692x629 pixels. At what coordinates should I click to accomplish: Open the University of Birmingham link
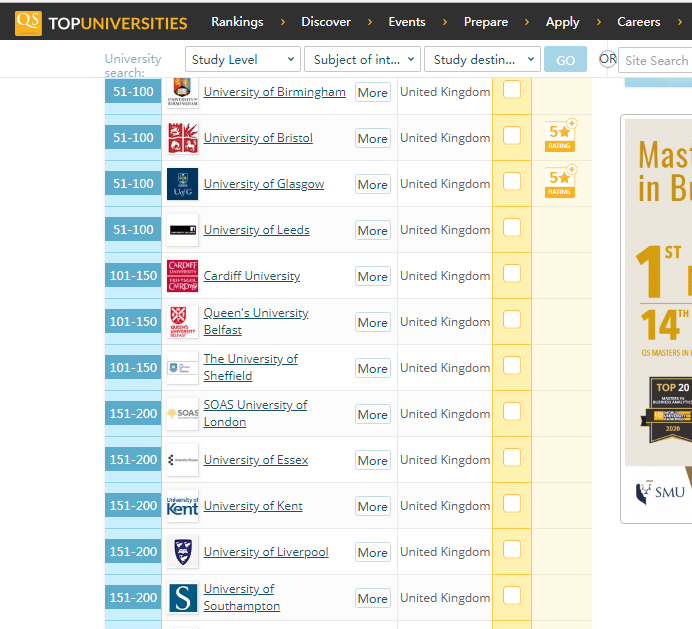(275, 92)
